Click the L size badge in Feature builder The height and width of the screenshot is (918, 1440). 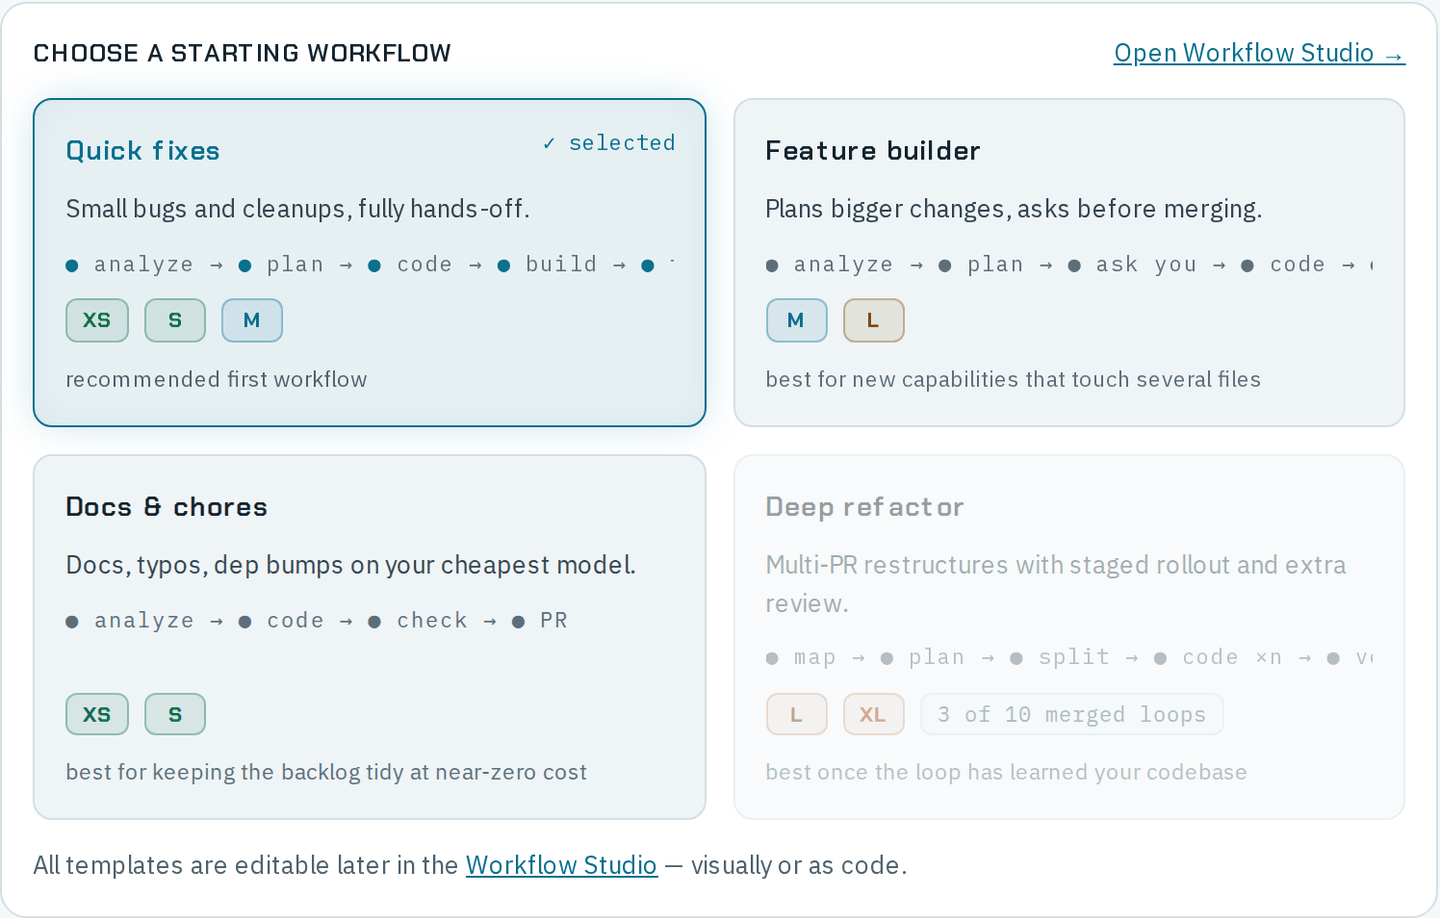873,320
